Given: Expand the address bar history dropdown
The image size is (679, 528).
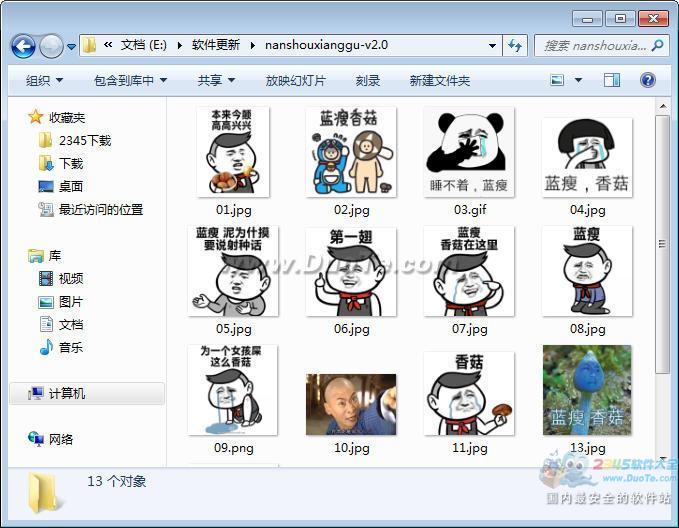Looking at the screenshot, I should coord(492,45).
